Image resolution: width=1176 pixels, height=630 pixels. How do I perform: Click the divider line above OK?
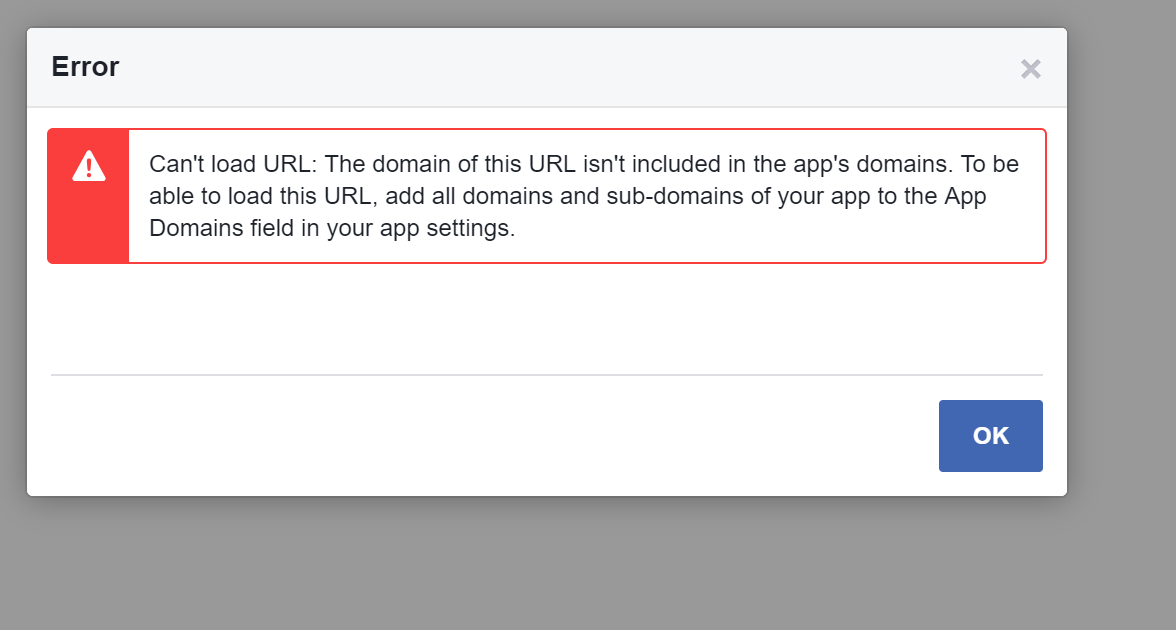point(547,374)
